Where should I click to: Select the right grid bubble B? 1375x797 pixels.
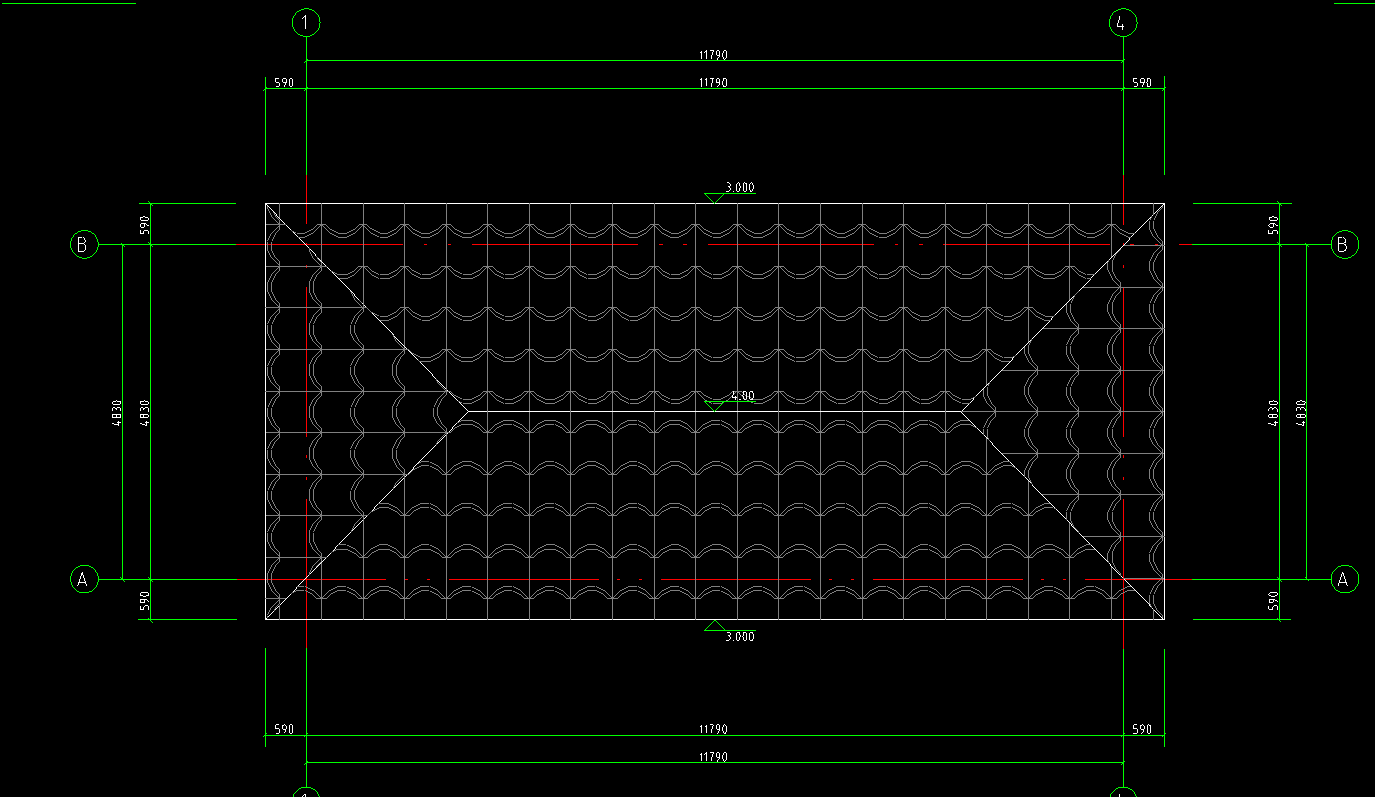[x=1345, y=244]
